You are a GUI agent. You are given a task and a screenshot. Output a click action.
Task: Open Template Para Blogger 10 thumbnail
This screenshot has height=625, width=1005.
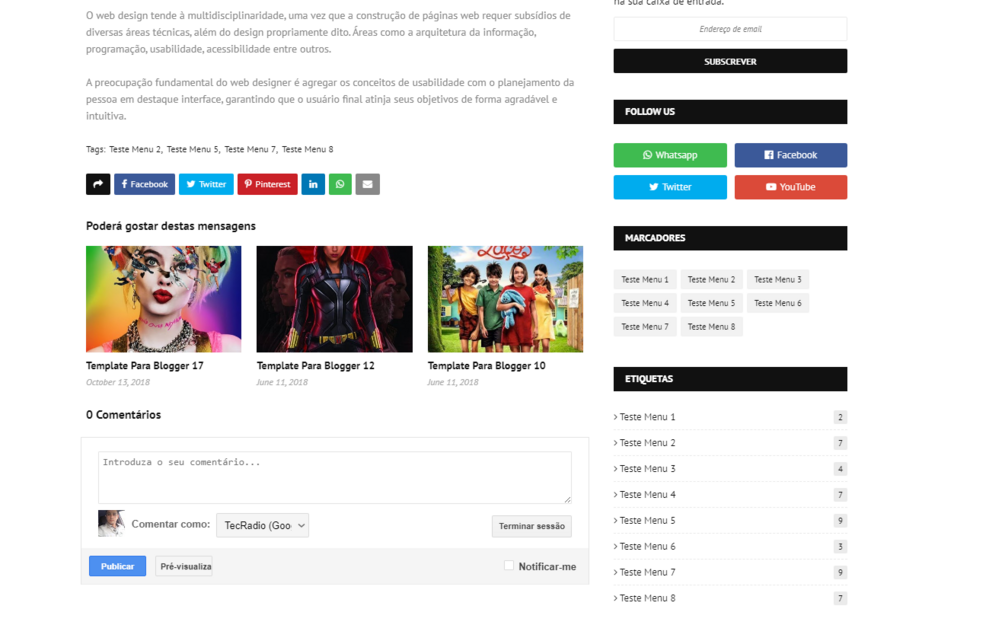tap(505, 299)
